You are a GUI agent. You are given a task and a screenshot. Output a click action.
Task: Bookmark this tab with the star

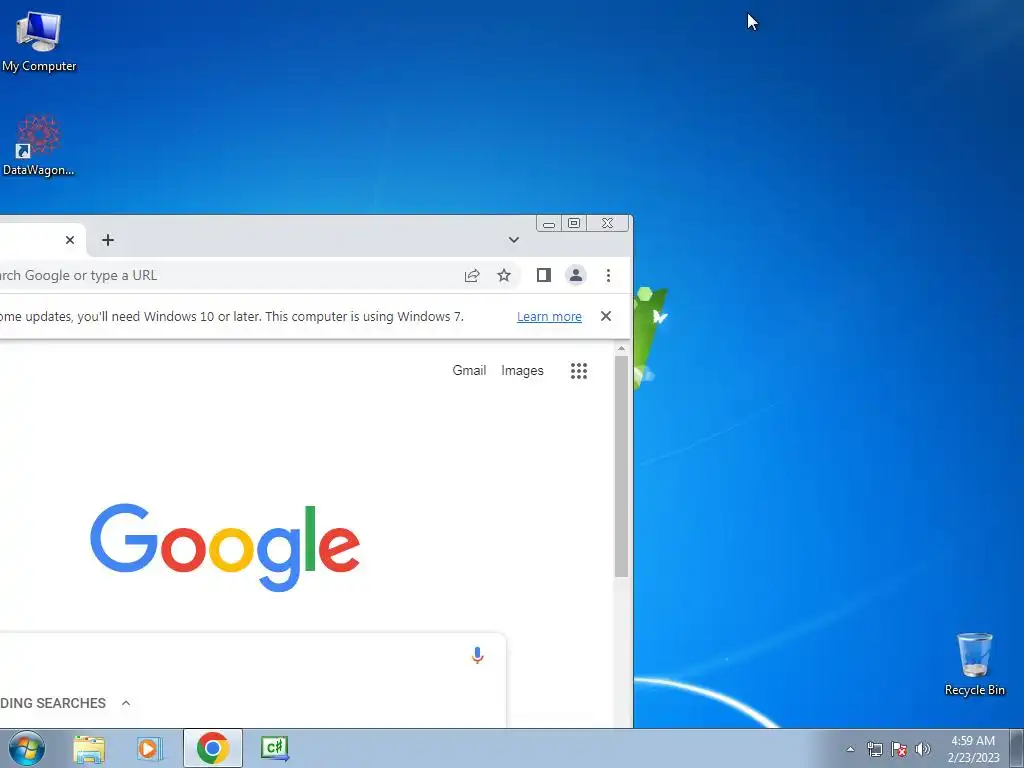504,276
